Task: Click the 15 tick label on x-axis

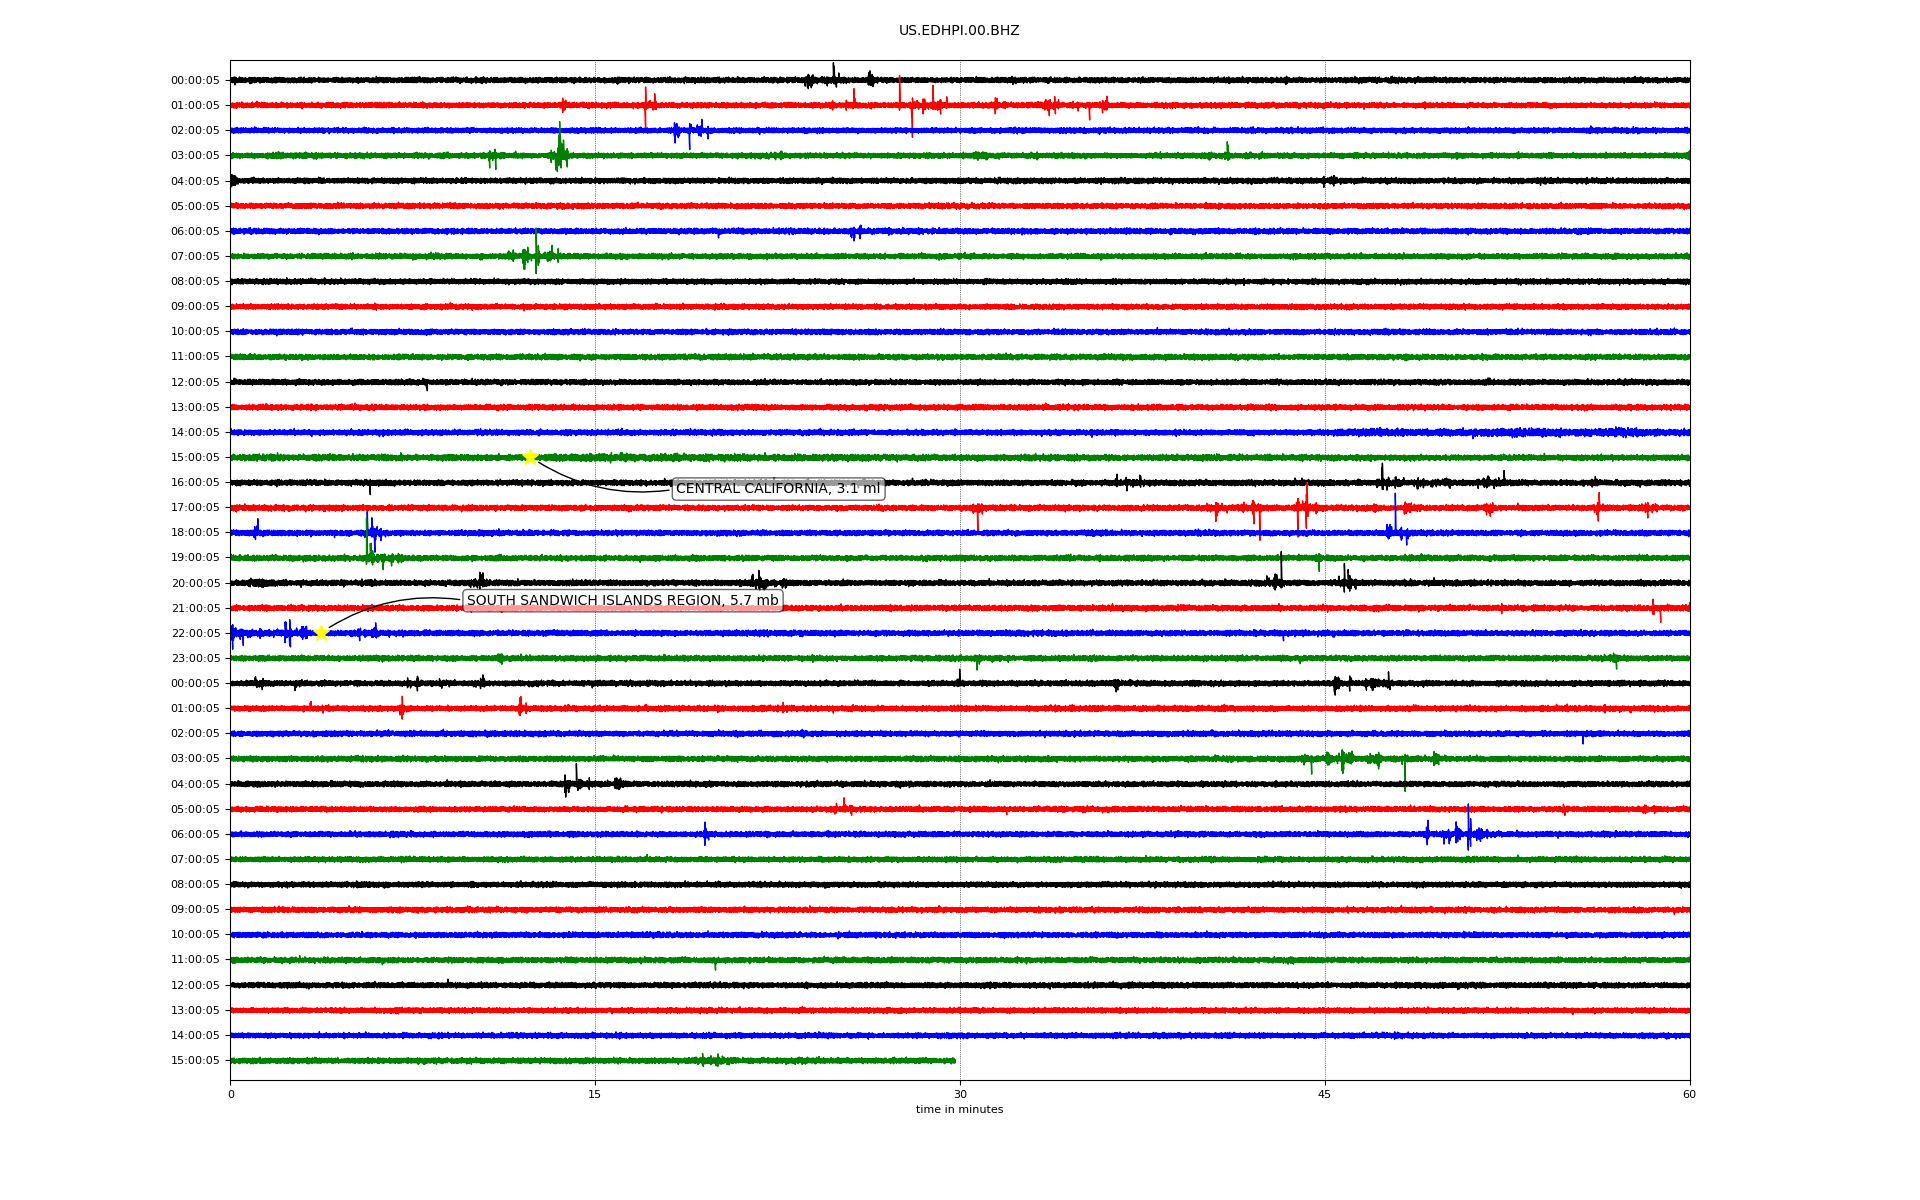Action: (x=595, y=1094)
